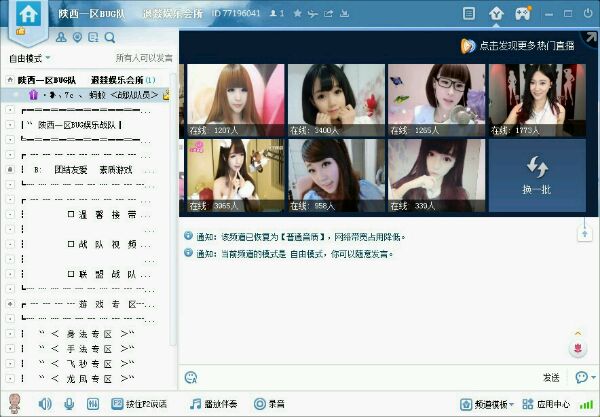This screenshot has width=600, height=417.
Task: Select user row 蚂蚁 <战队队员>
Action: (85, 95)
